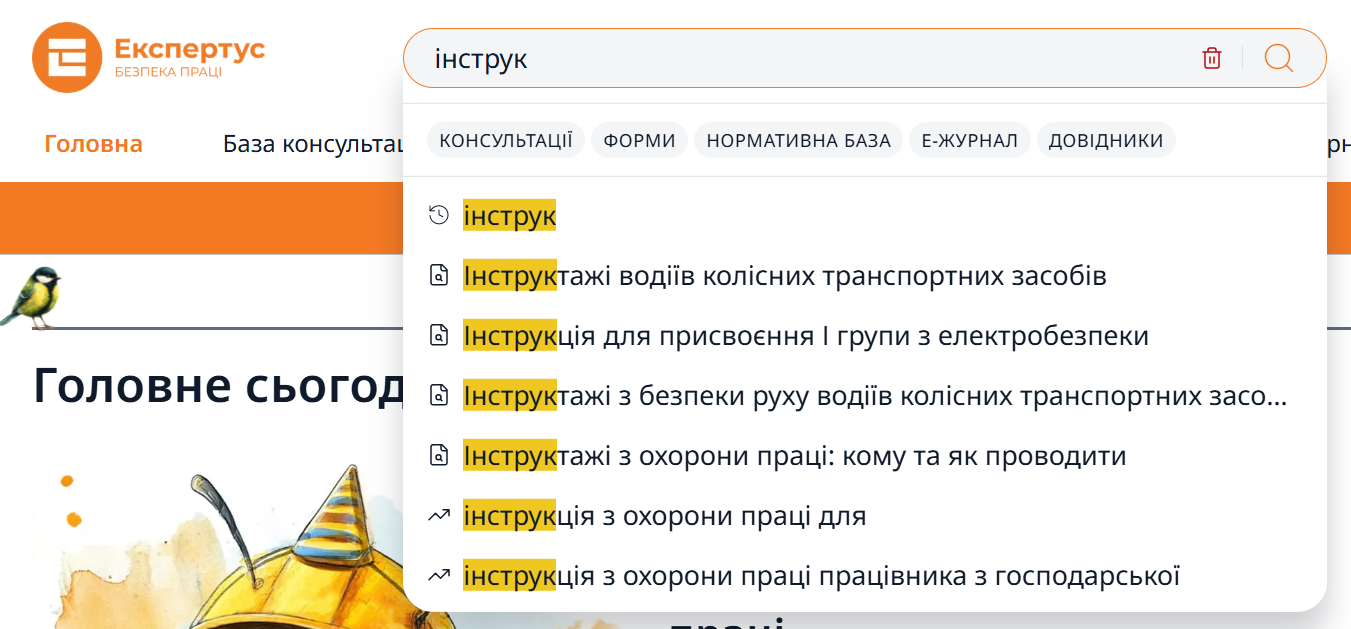Screen dimensions: 1351x629
Task: Click the history clock icon beside 'інструк'
Action: tap(438, 215)
